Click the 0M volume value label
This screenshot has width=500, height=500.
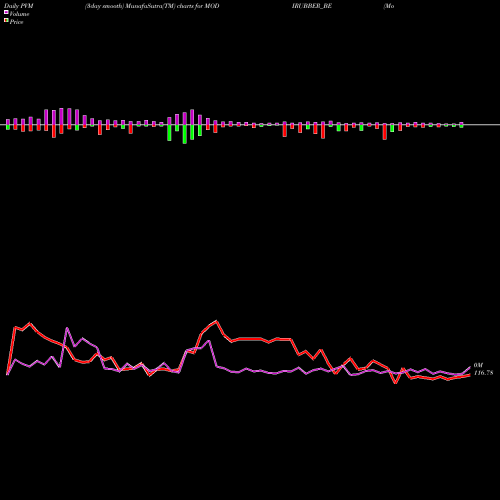478,365
